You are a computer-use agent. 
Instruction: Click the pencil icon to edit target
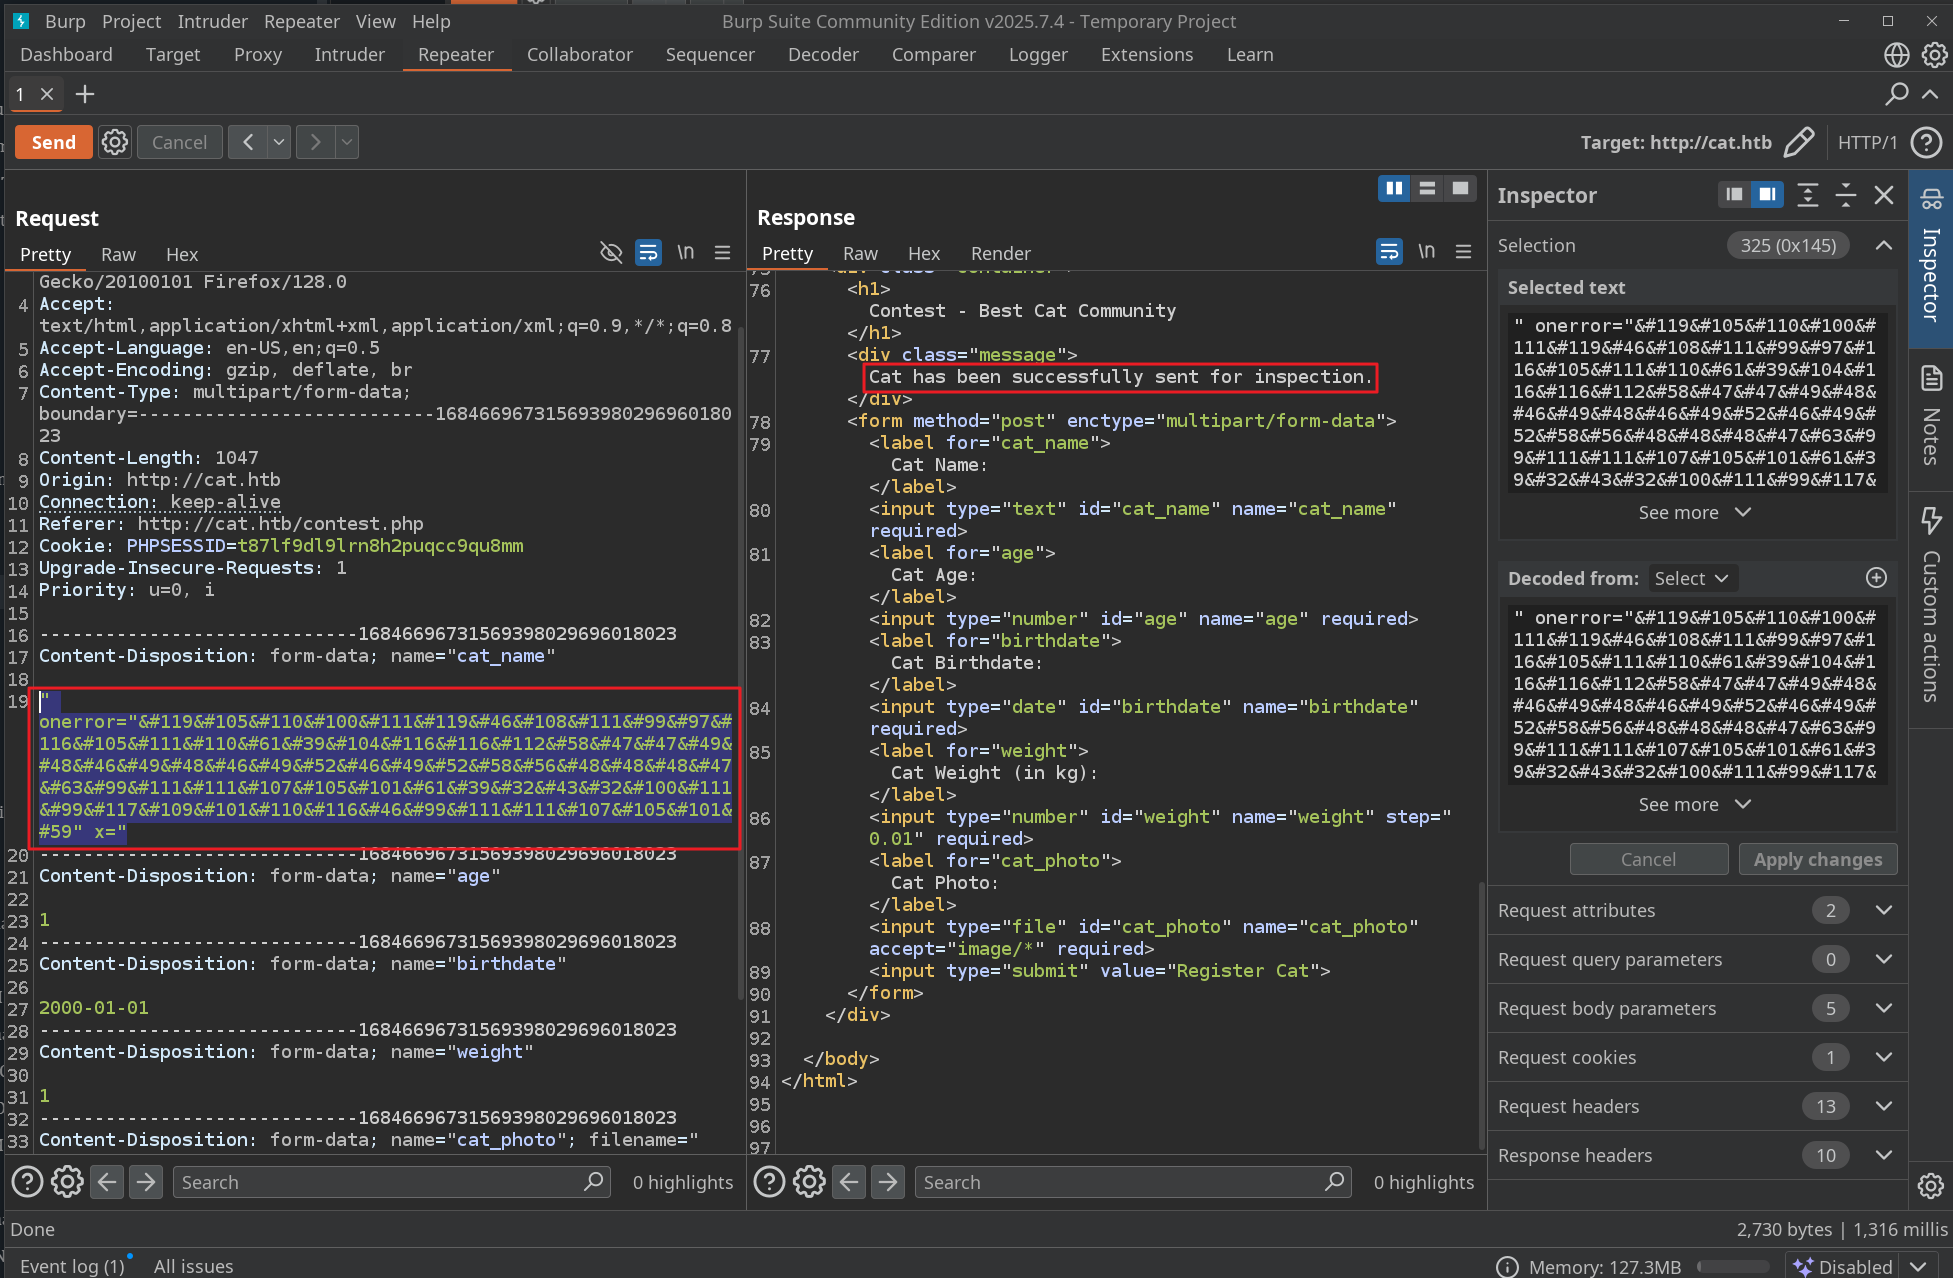(x=1798, y=142)
